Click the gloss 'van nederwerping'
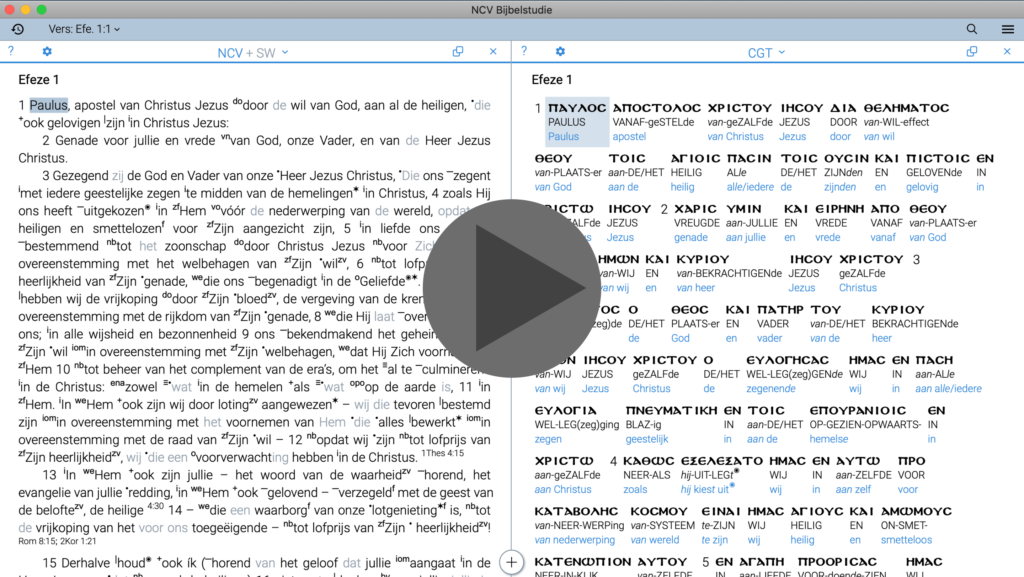 (x=575, y=540)
